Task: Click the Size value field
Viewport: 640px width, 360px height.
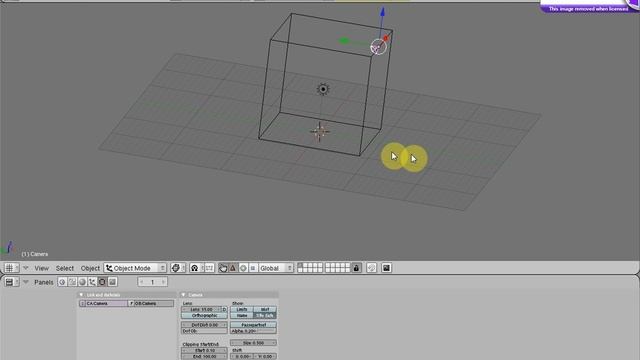Action: coord(253,343)
